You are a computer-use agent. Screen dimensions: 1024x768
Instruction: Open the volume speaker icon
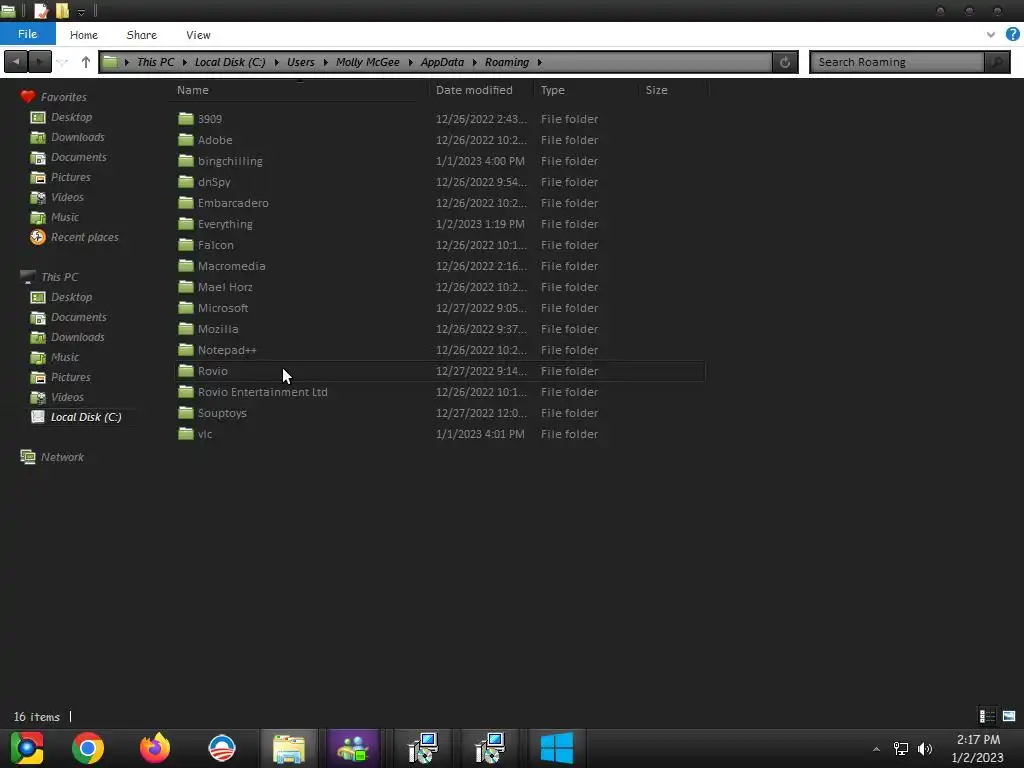pyautogui.click(x=925, y=749)
